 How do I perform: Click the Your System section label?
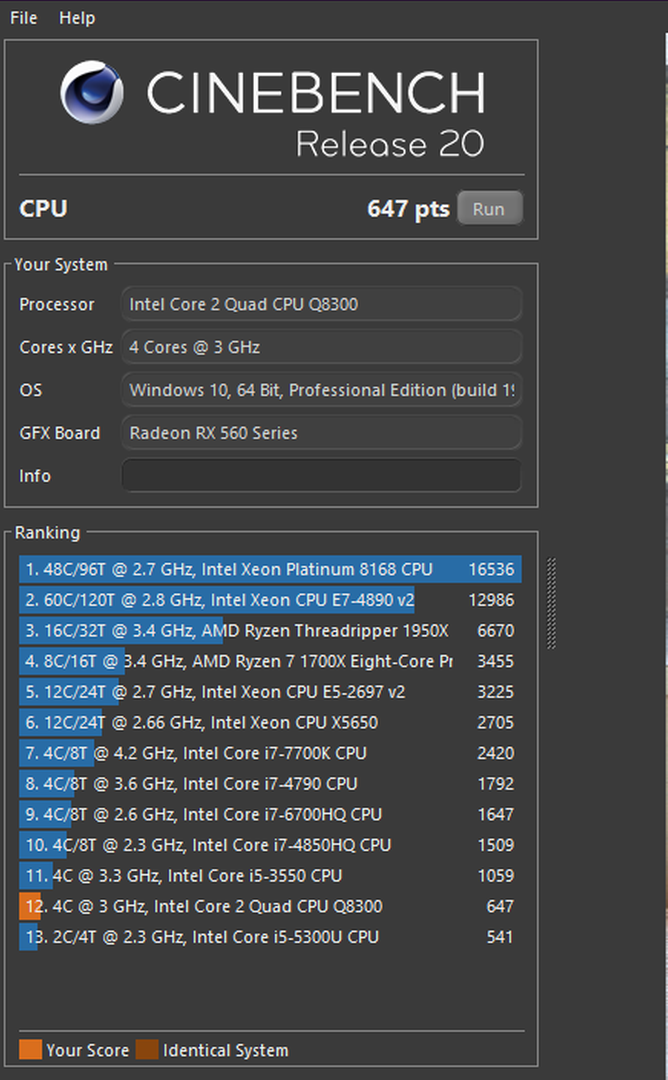[x=61, y=264]
